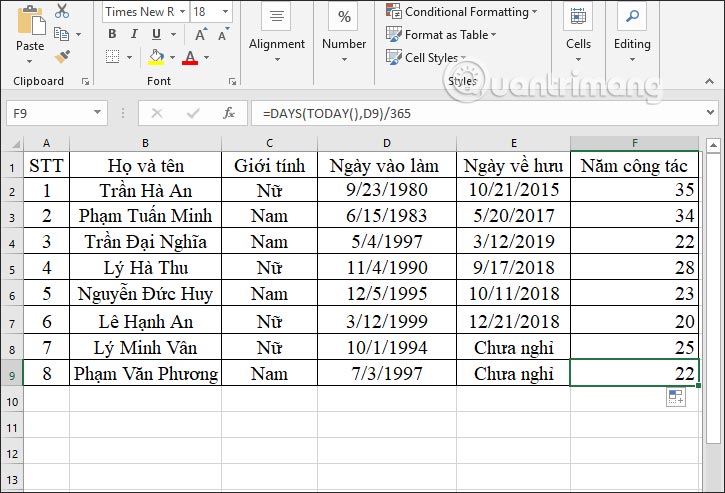
Task: Open the Paste options arrow
Action: point(30,61)
